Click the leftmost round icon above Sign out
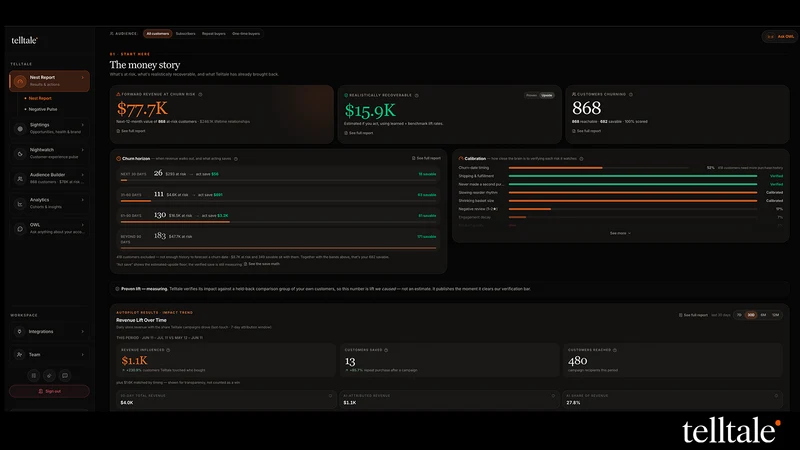Image resolution: width=800 pixels, height=450 pixels. coord(34,376)
